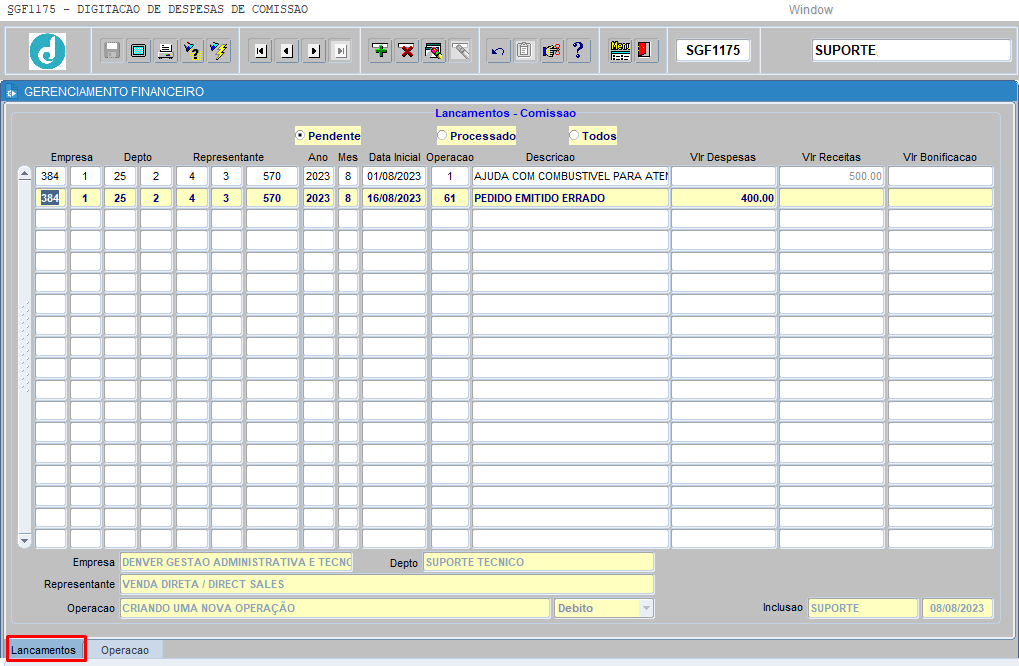Click the Execute Query flashlight with lightning

(x=219, y=51)
